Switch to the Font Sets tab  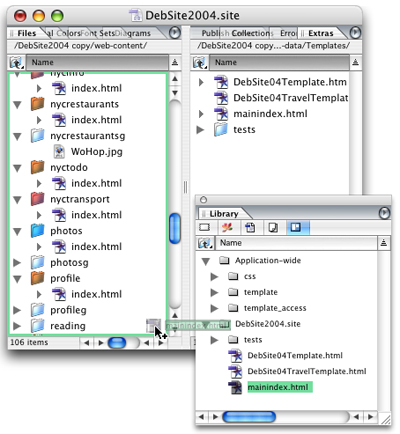click(98, 33)
